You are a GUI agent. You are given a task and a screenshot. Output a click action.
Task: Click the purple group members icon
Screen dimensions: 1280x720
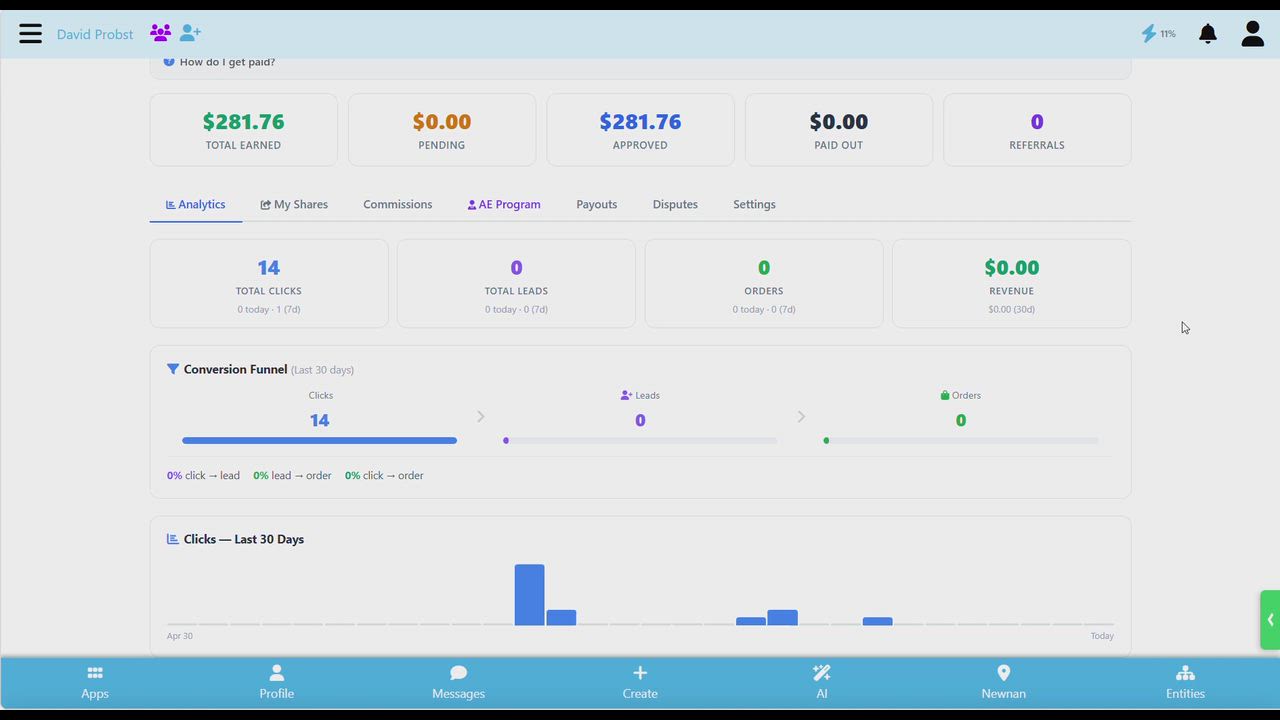coord(160,33)
